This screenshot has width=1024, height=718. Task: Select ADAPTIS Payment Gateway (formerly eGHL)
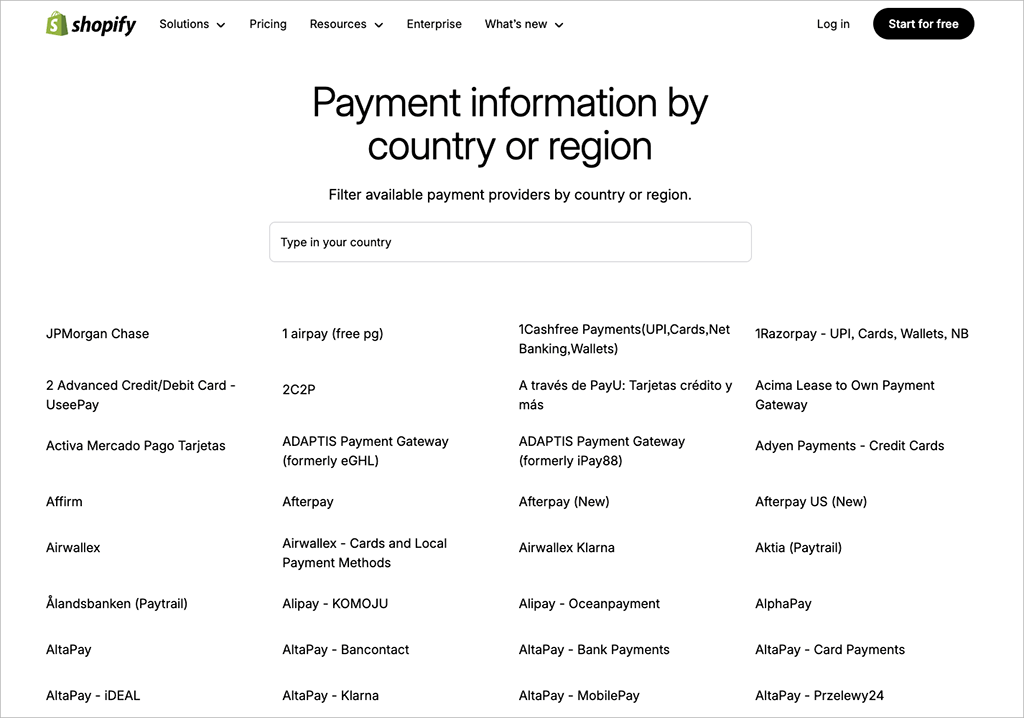pyautogui.click(x=365, y=451)
